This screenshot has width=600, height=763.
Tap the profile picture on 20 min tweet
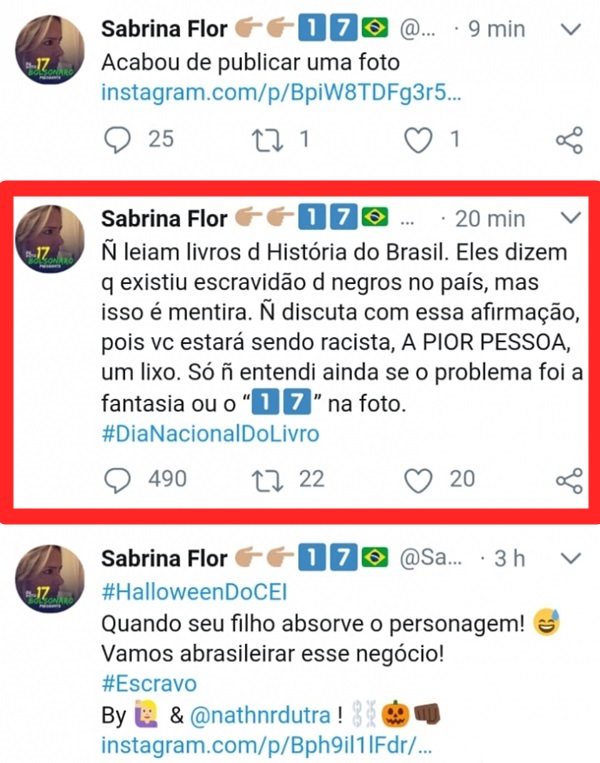[50, 238]
